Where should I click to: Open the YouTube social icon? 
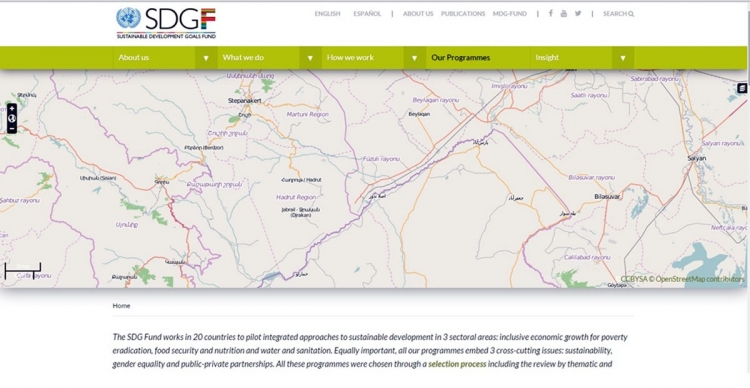[x=564, y=13]
